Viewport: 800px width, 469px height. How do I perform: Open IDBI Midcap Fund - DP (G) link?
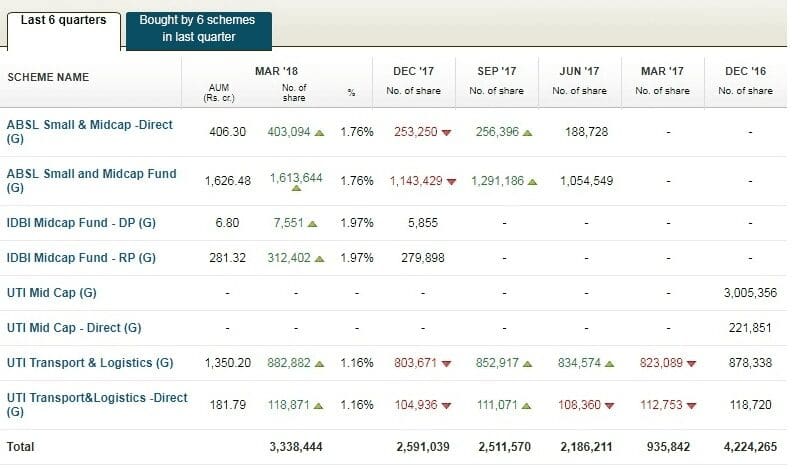pos(81,223)
